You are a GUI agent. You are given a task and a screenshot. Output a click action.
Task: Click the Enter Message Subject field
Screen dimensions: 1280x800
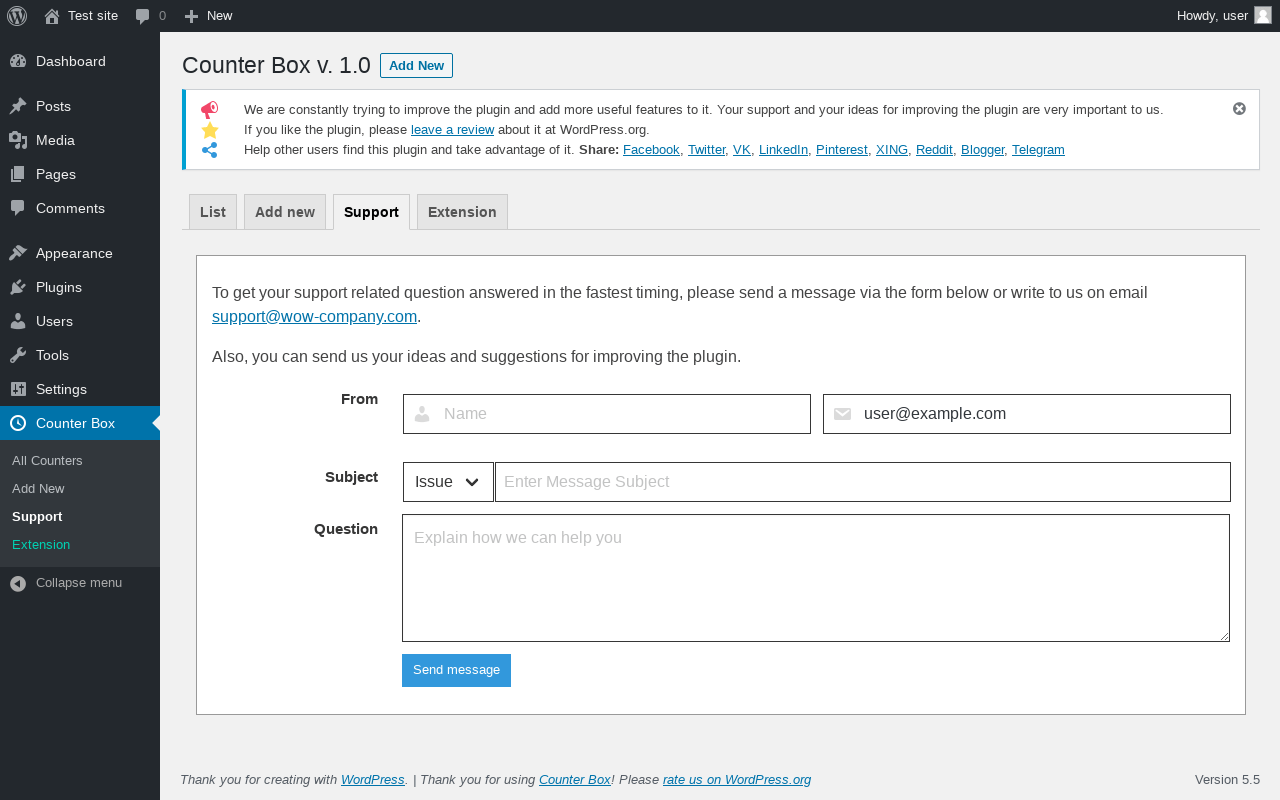coord(863,482)
